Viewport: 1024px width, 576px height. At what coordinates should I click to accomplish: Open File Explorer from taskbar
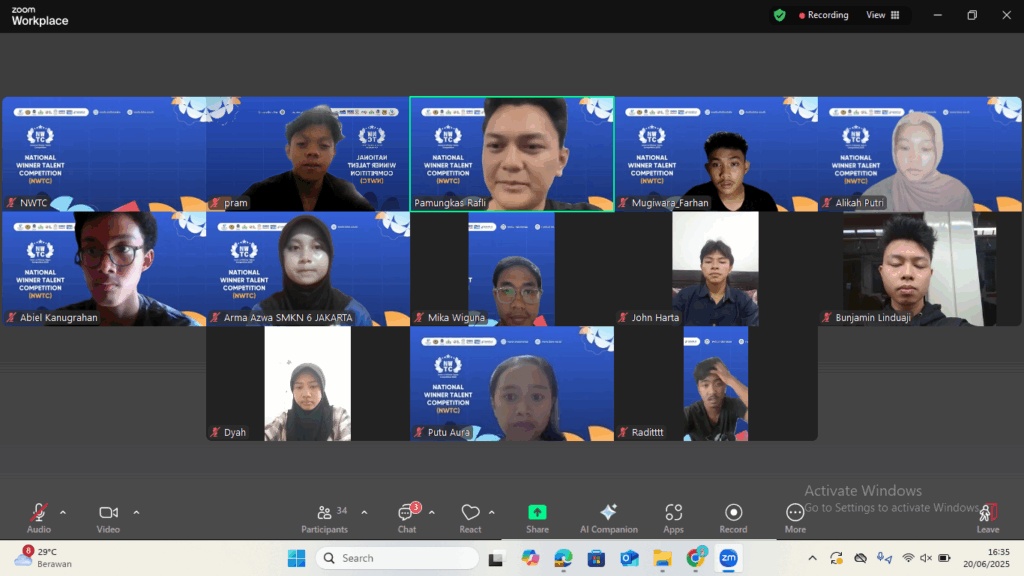[662, 558]
